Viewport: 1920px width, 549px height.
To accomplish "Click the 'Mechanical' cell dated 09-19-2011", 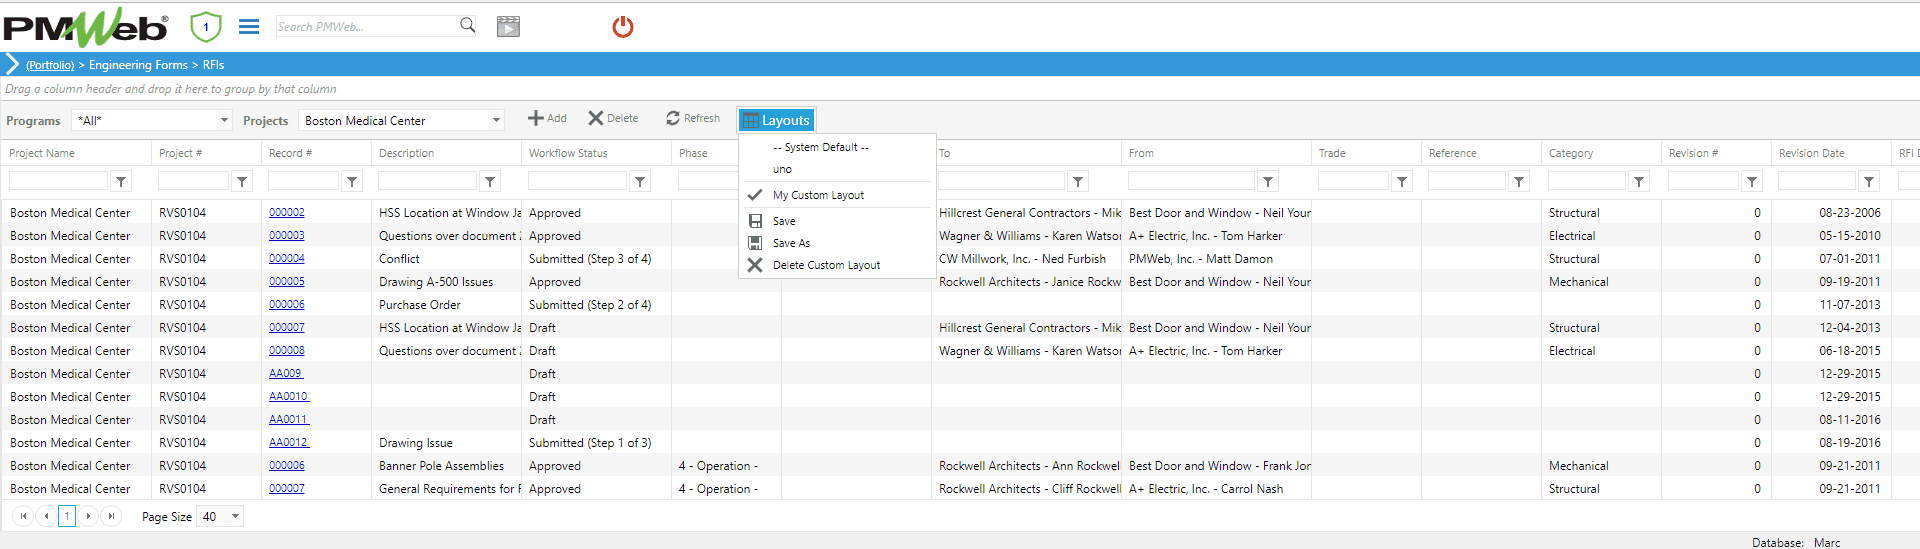I will tap(1579, 282).
